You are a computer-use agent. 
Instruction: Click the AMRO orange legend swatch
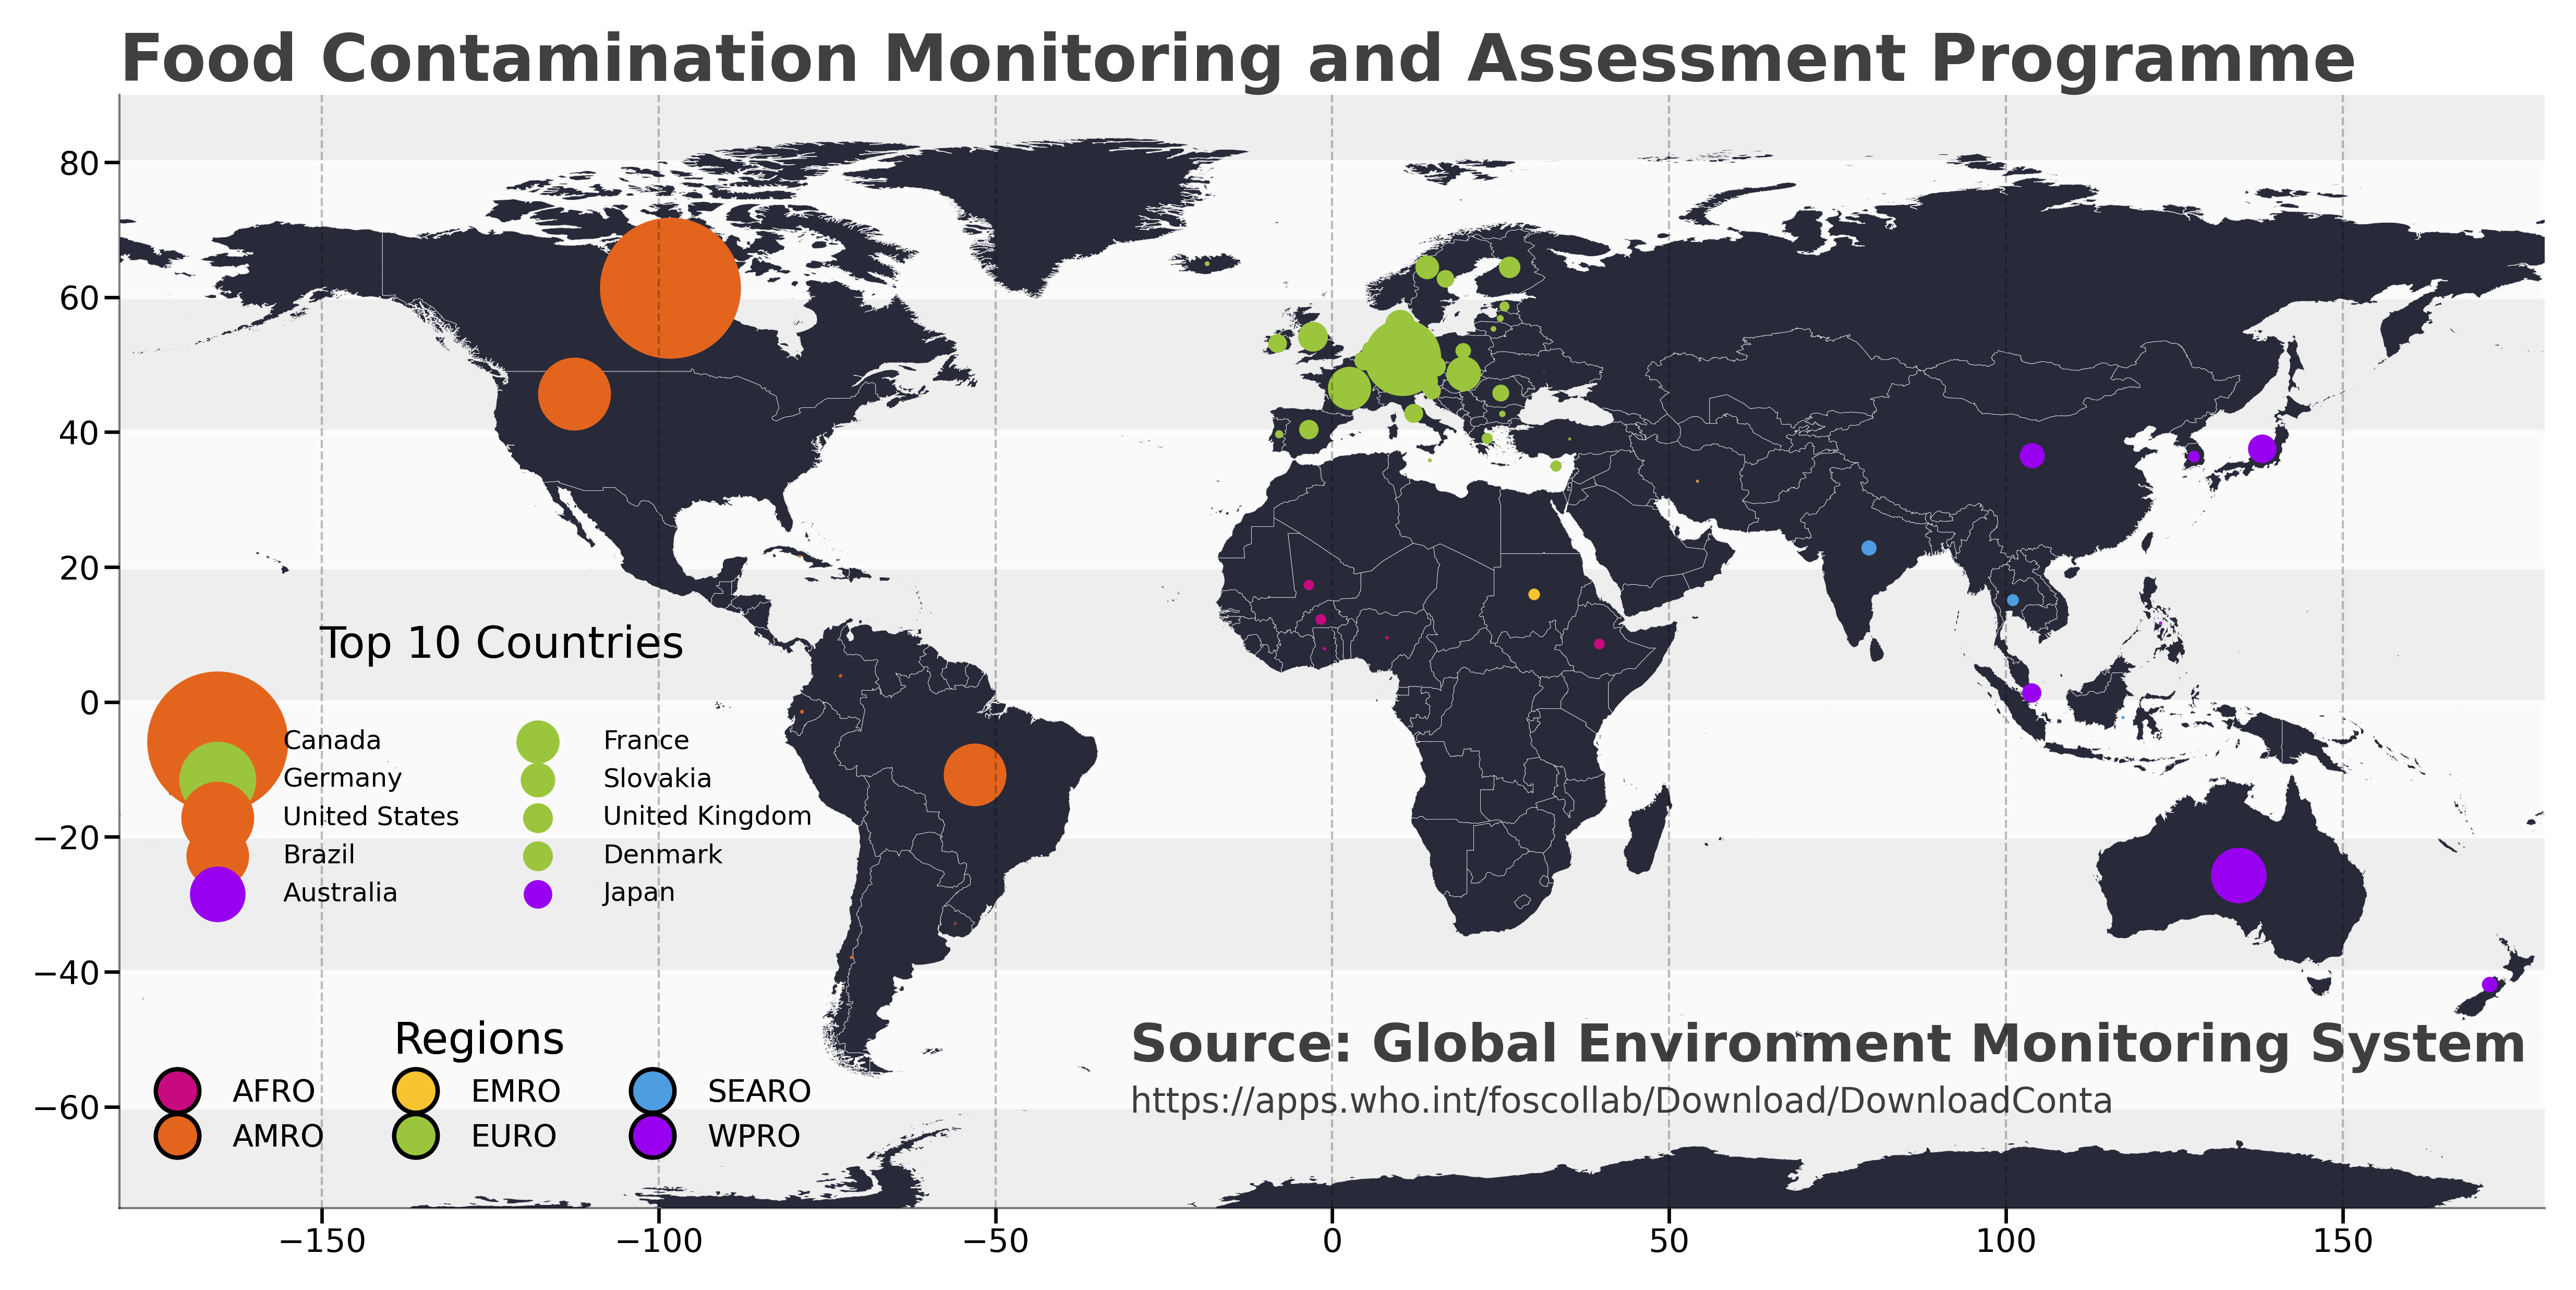pyautogui.click(x=178, y=1136)
